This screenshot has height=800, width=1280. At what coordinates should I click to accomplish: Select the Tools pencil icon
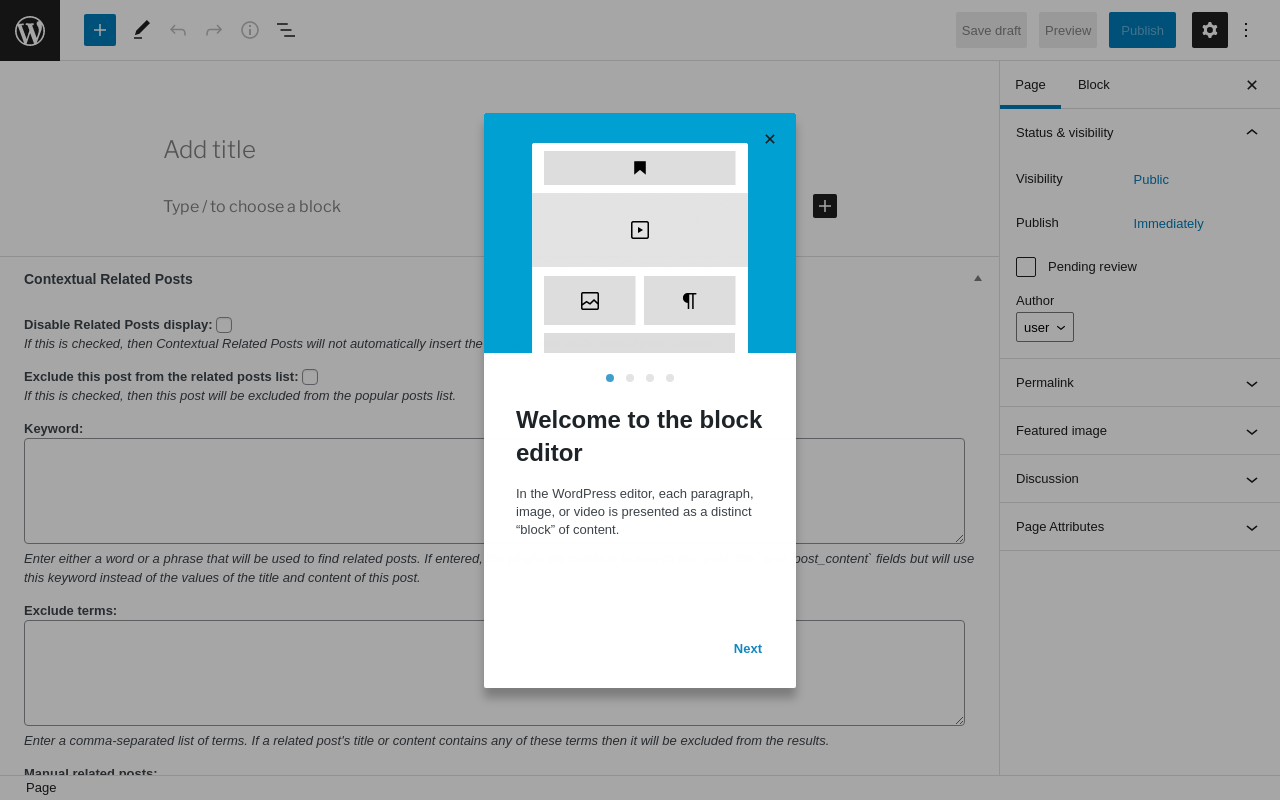142,30
